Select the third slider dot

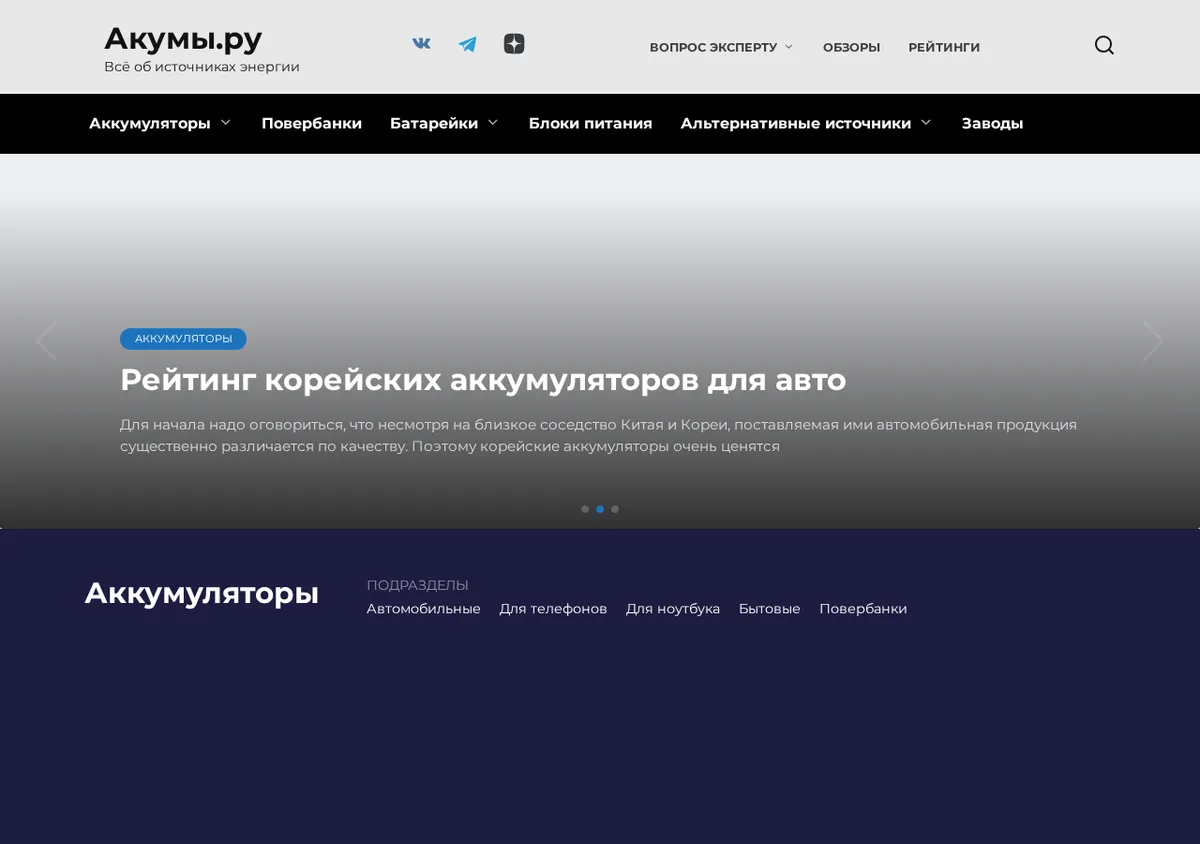(x=615, y=509)
